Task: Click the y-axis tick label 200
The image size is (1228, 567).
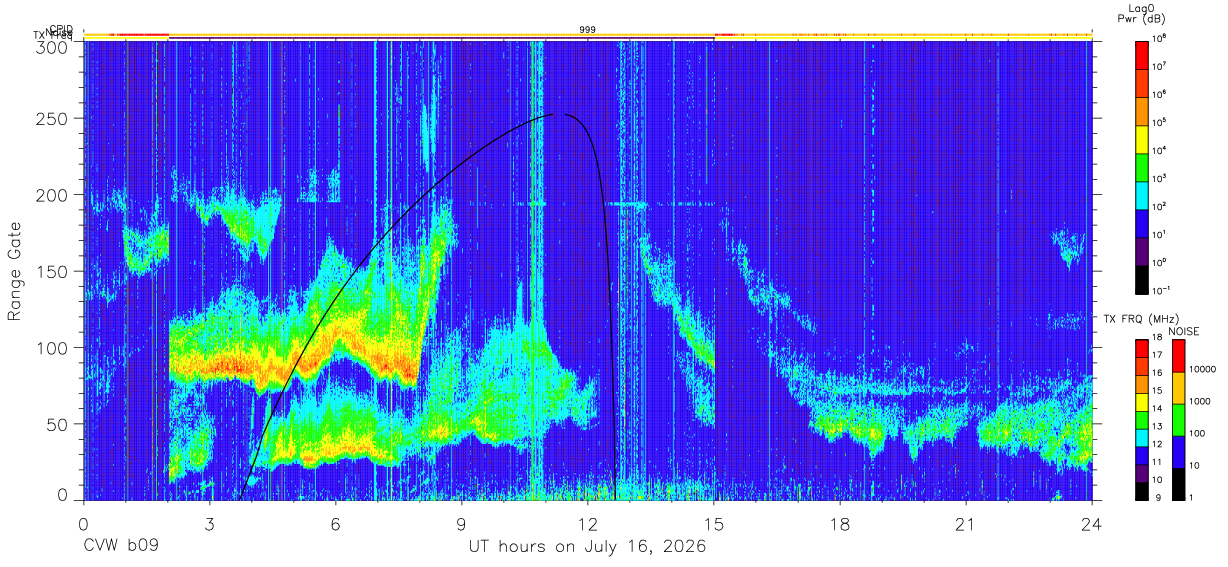Action: (53, 195)
